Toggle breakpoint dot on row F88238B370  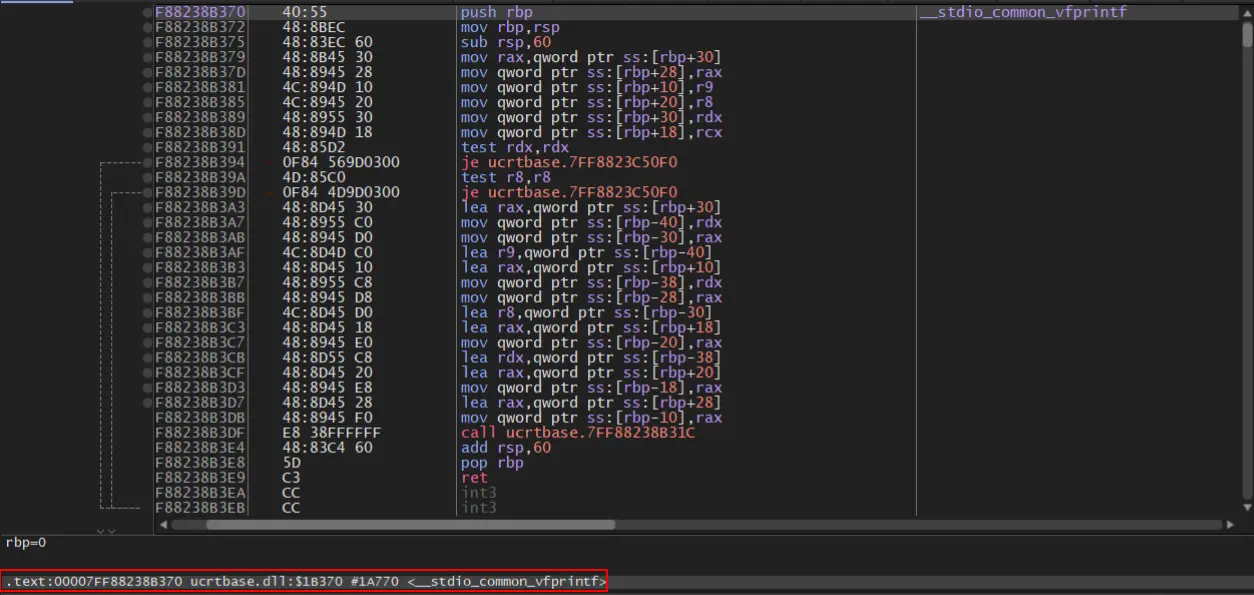[148, 12]
